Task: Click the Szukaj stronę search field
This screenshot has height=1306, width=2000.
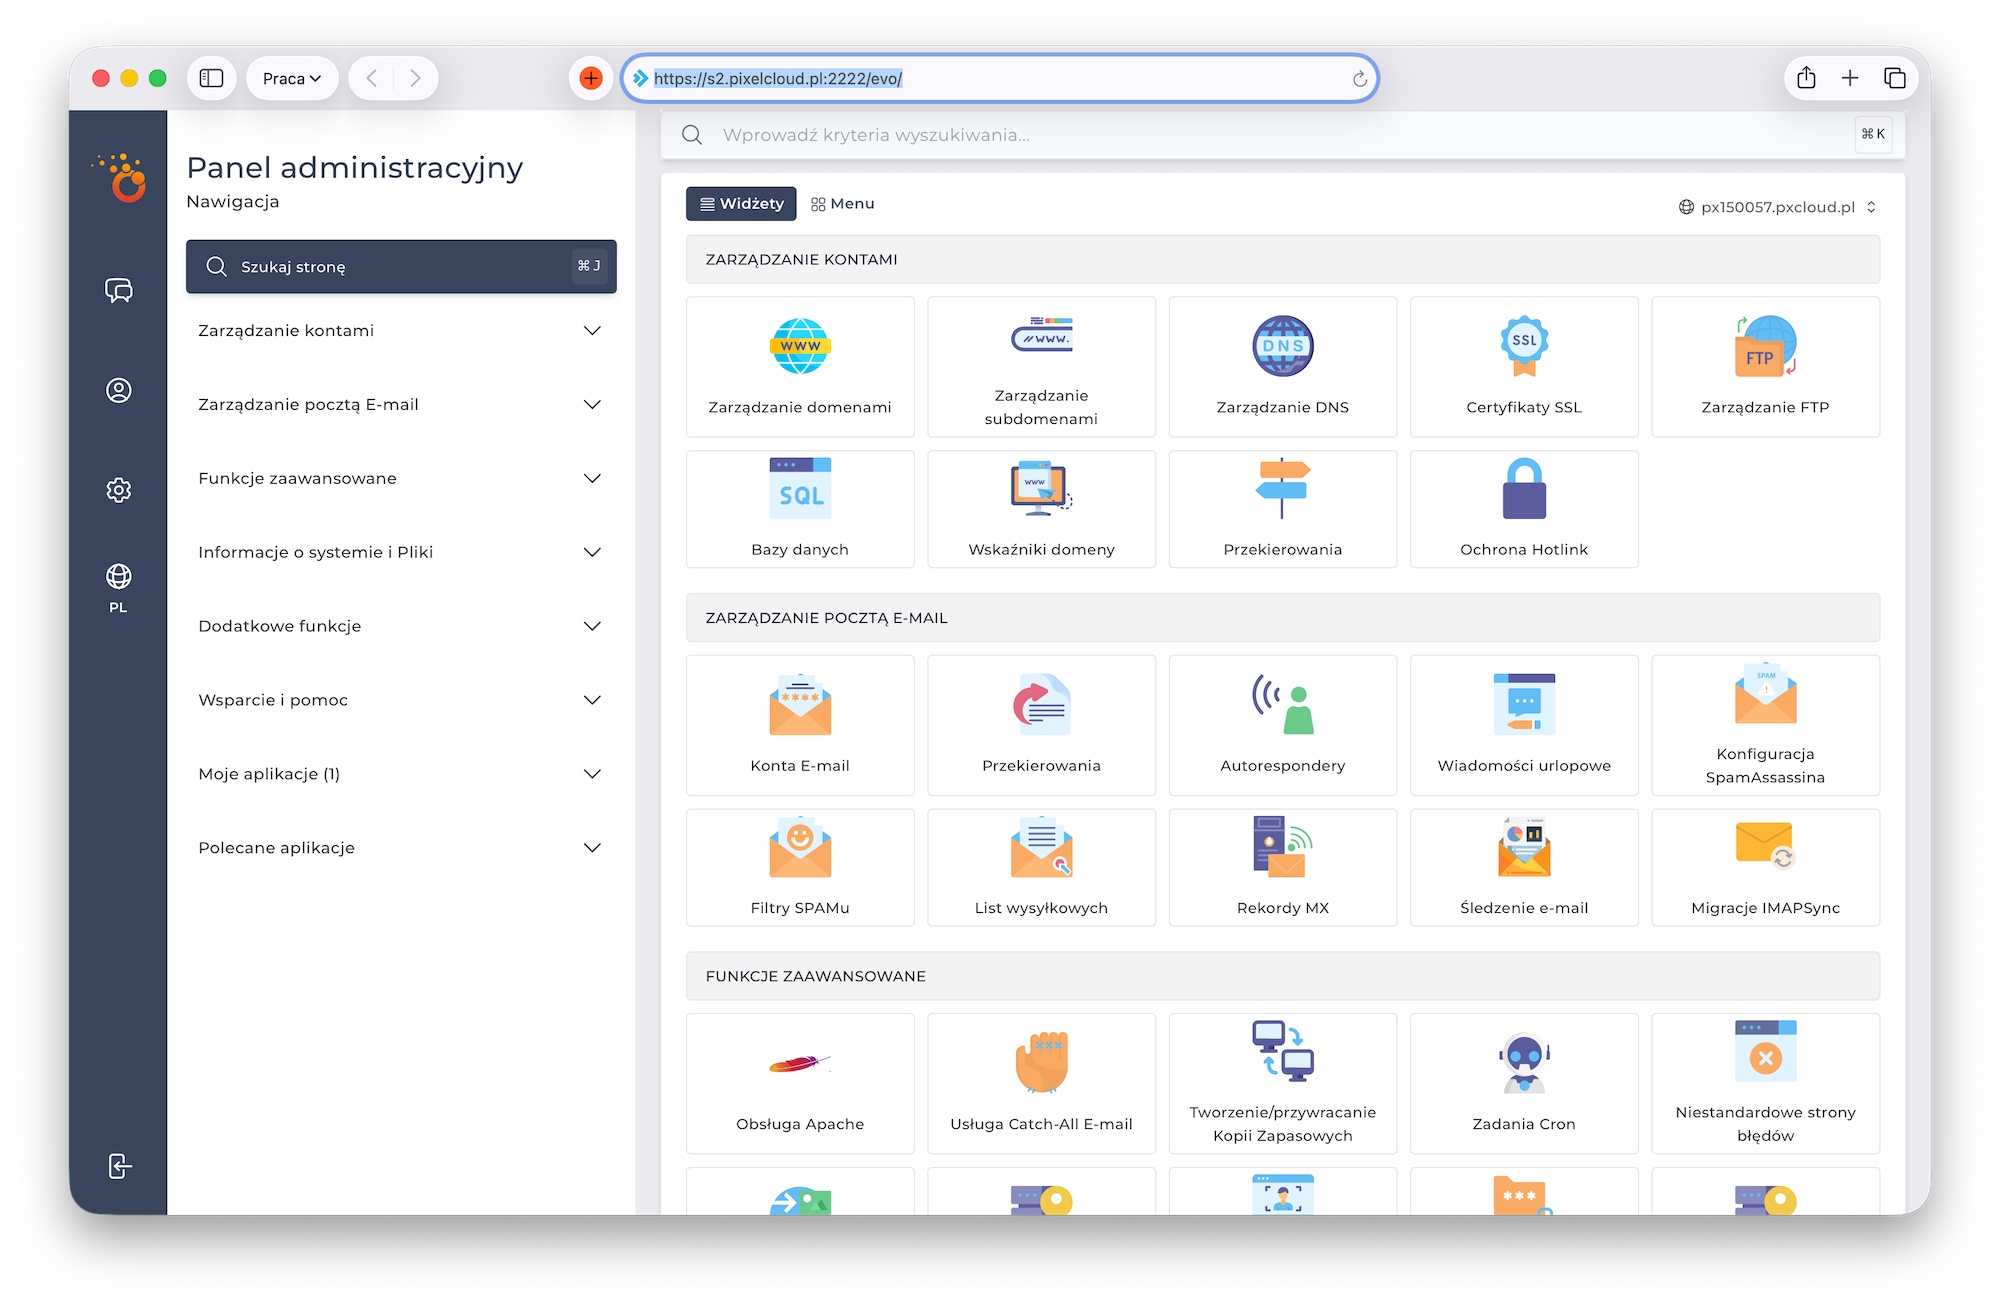Action: pyautogui.click(x=400, y=266)
